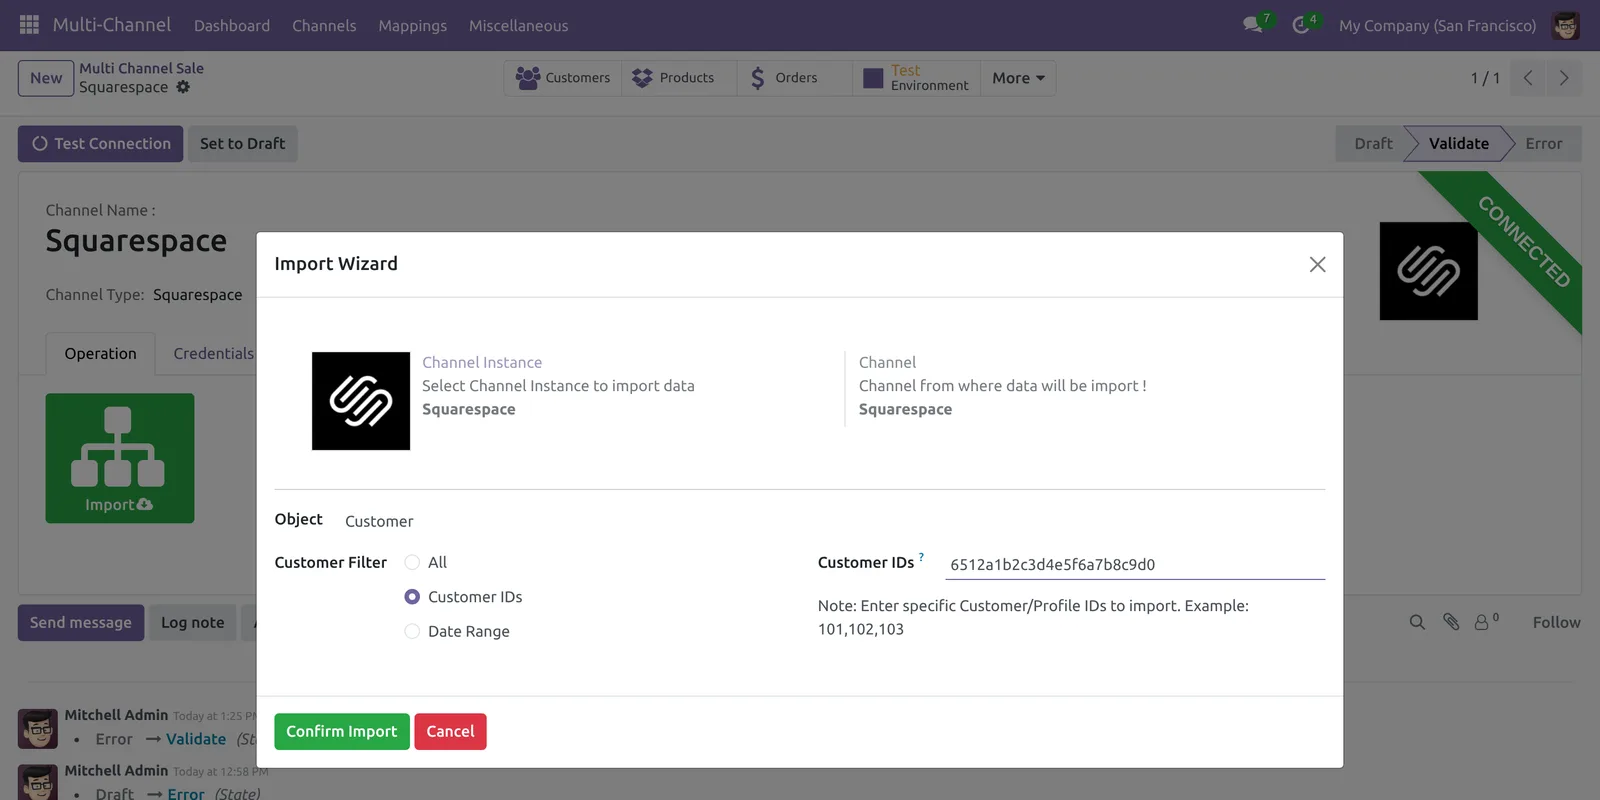Image resolution: width=1600 pixels, height=800 pixels.
Task: Click Set to Draft button
Action: (x=242, y=143)
